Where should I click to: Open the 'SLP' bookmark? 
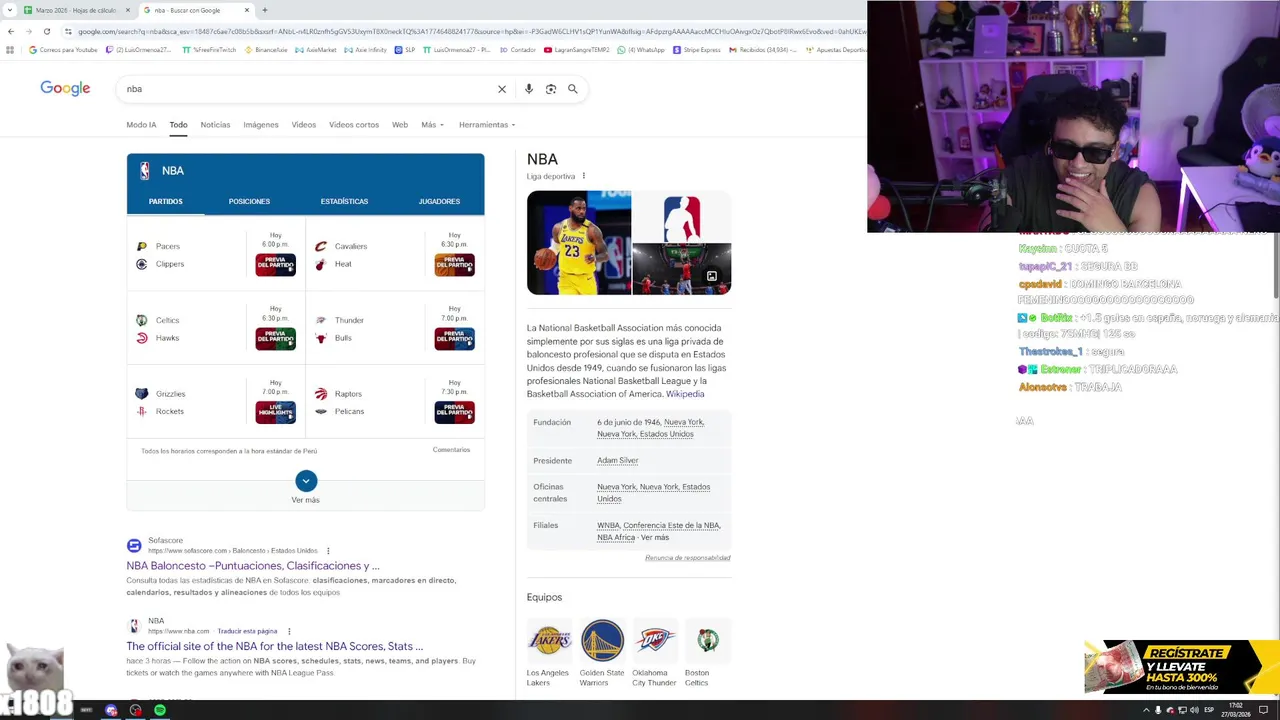(405, 50)
